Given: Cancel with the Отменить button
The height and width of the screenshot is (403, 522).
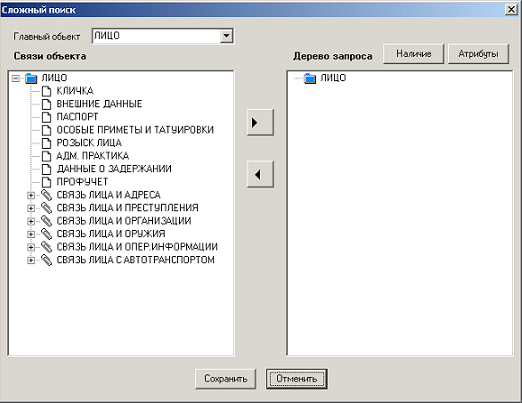Looking at the screenshot, I should coord(296,379).
